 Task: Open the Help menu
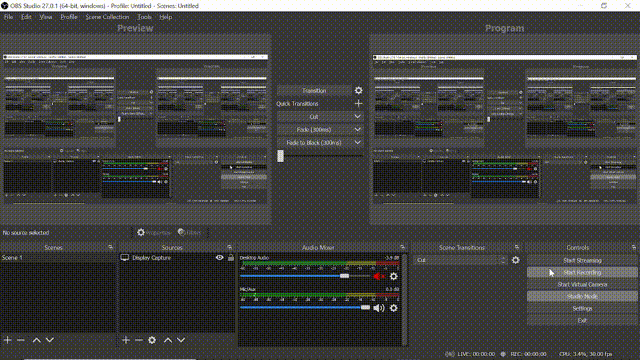165,17
